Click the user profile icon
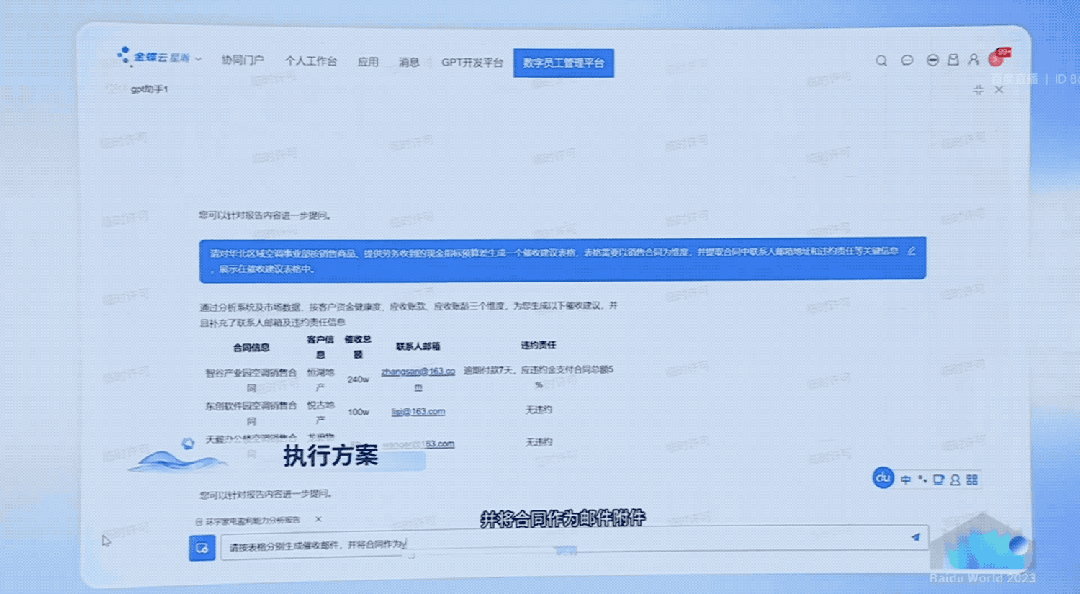 tap(973, 61)
